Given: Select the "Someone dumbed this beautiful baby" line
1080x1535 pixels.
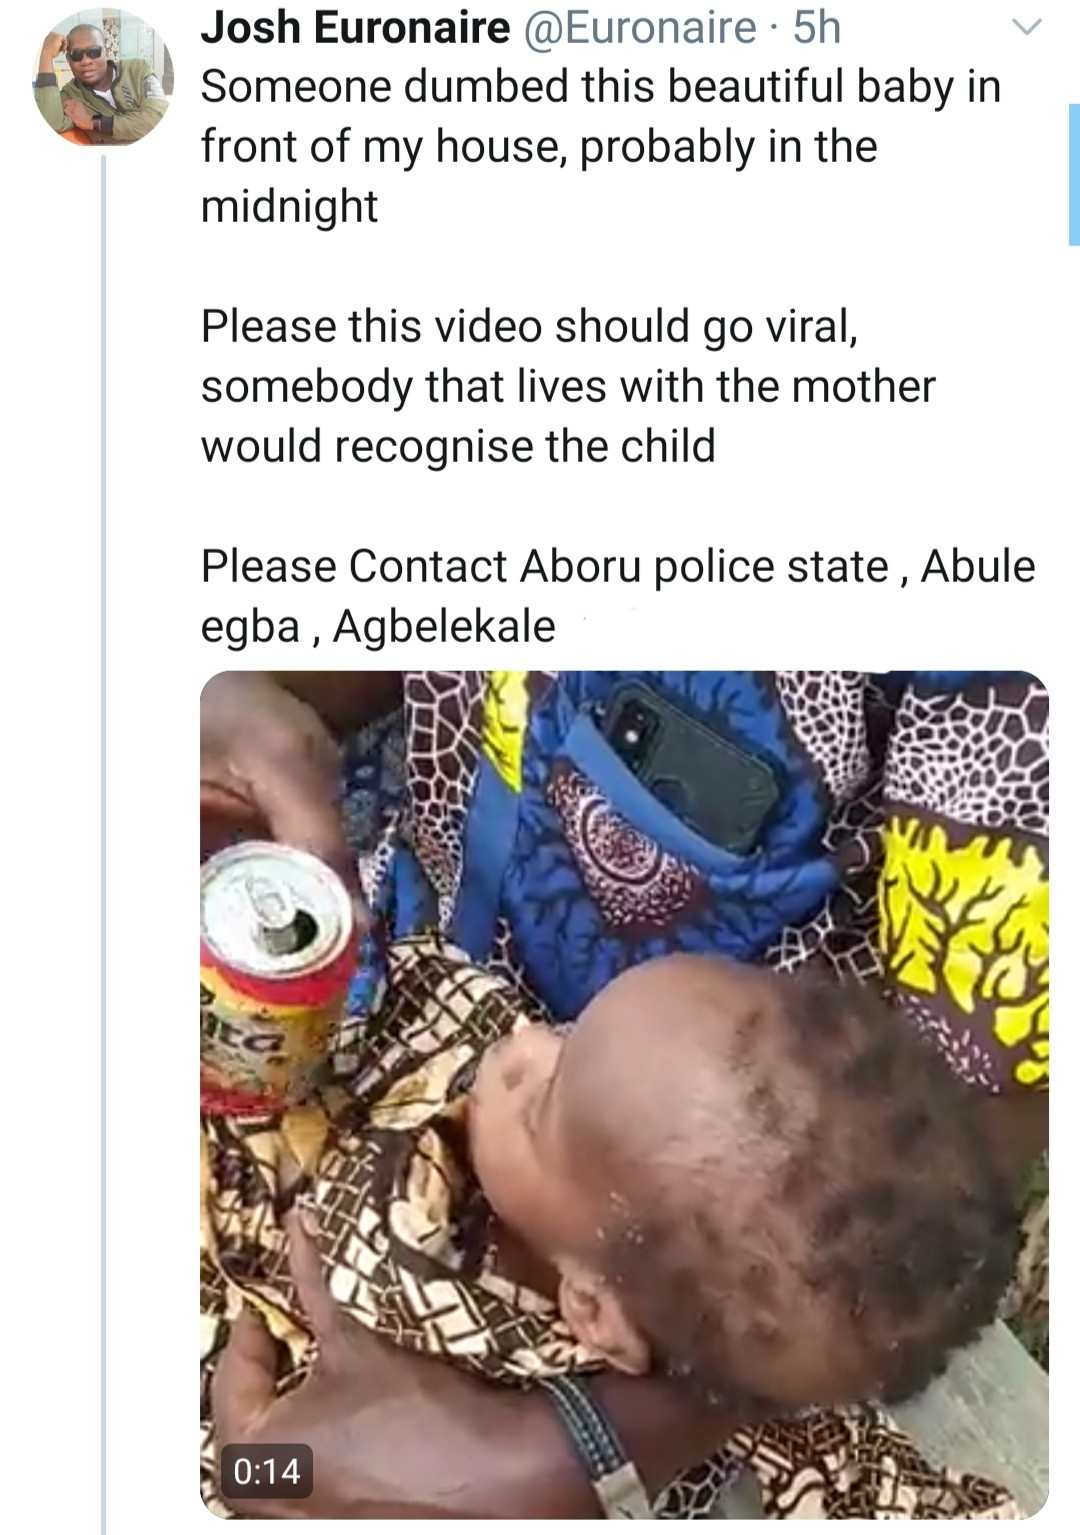Looking at the screenshot, I should 600,87.
